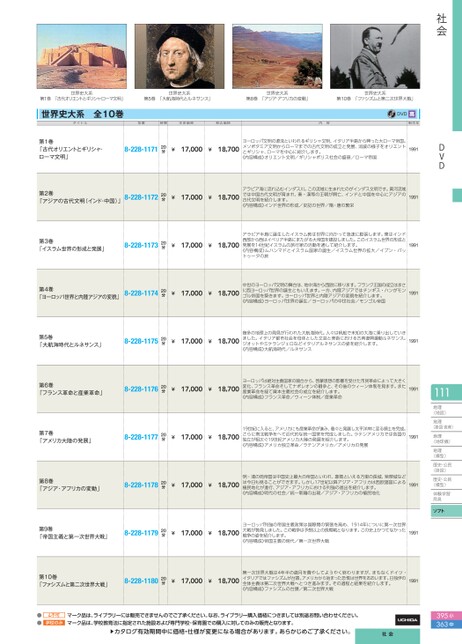Screen dimensions: 462x644
Task: Click the duration mark beside code 8-228-1171
Action: (163, 149)
